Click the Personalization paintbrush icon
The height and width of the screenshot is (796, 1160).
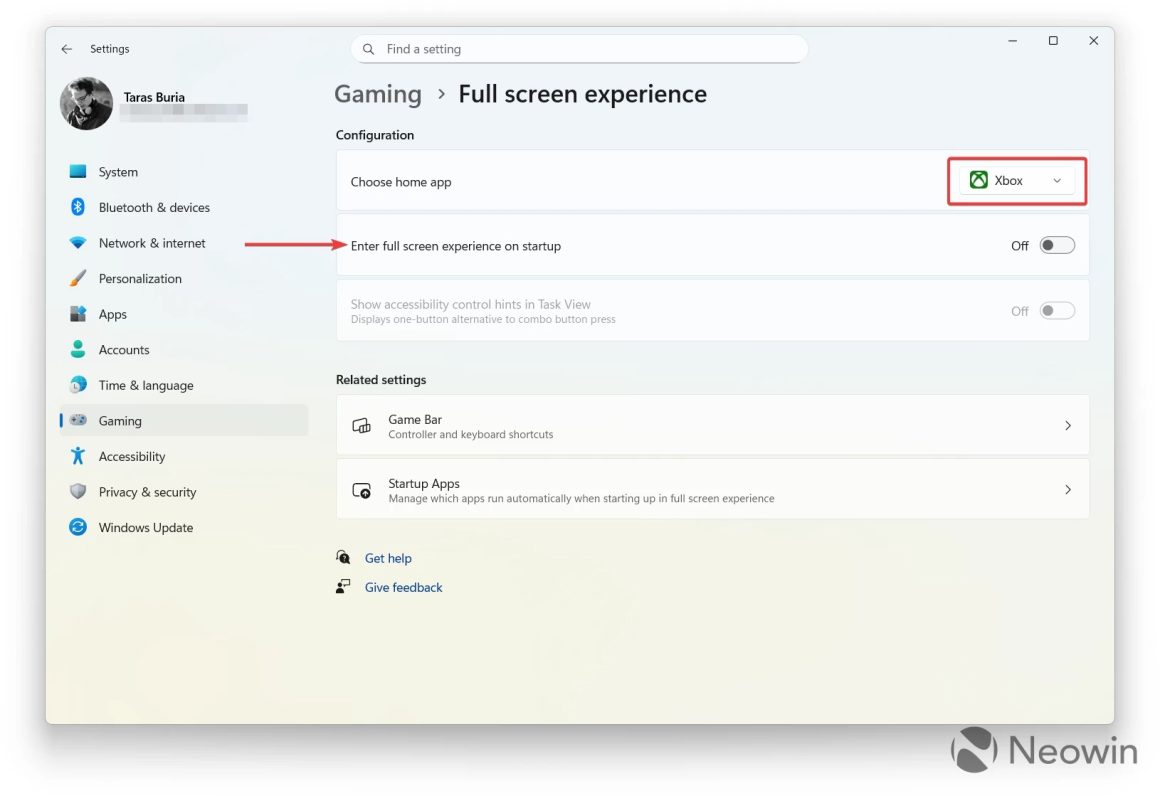[78, 279]
